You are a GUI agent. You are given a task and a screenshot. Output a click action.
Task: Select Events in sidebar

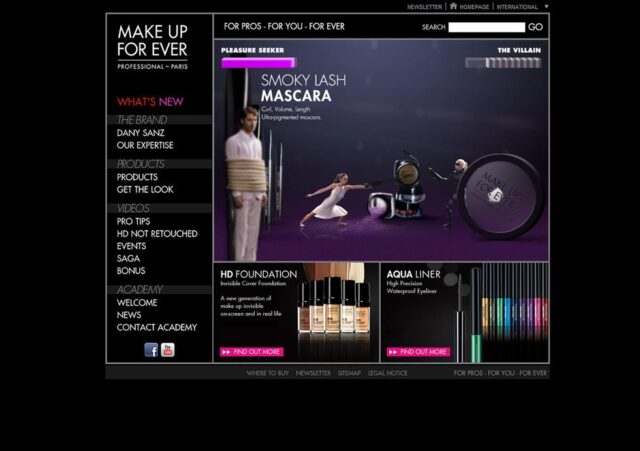tap(131, 246)
